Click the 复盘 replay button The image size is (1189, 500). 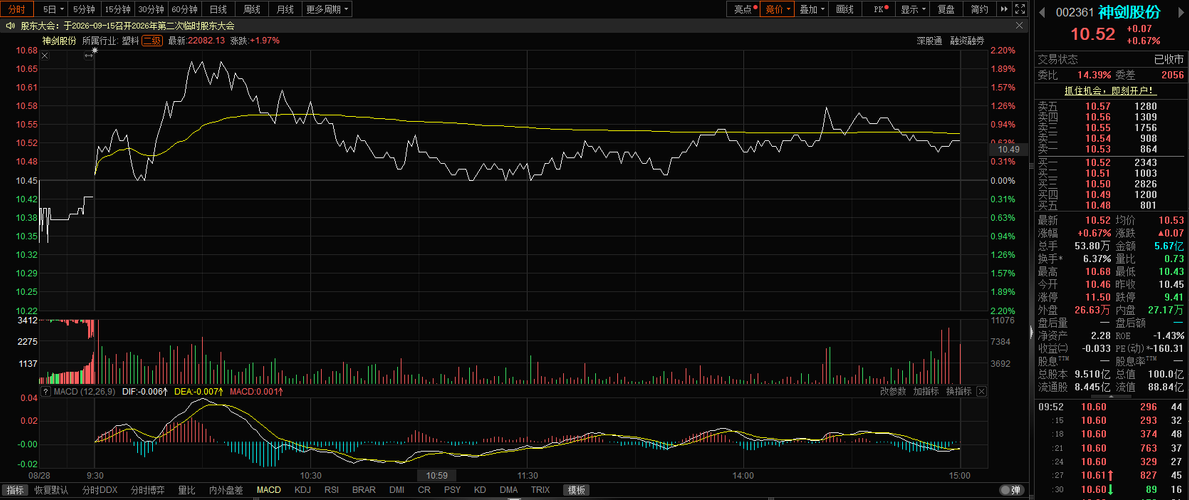pyautogui.click(x=946, y=9)
